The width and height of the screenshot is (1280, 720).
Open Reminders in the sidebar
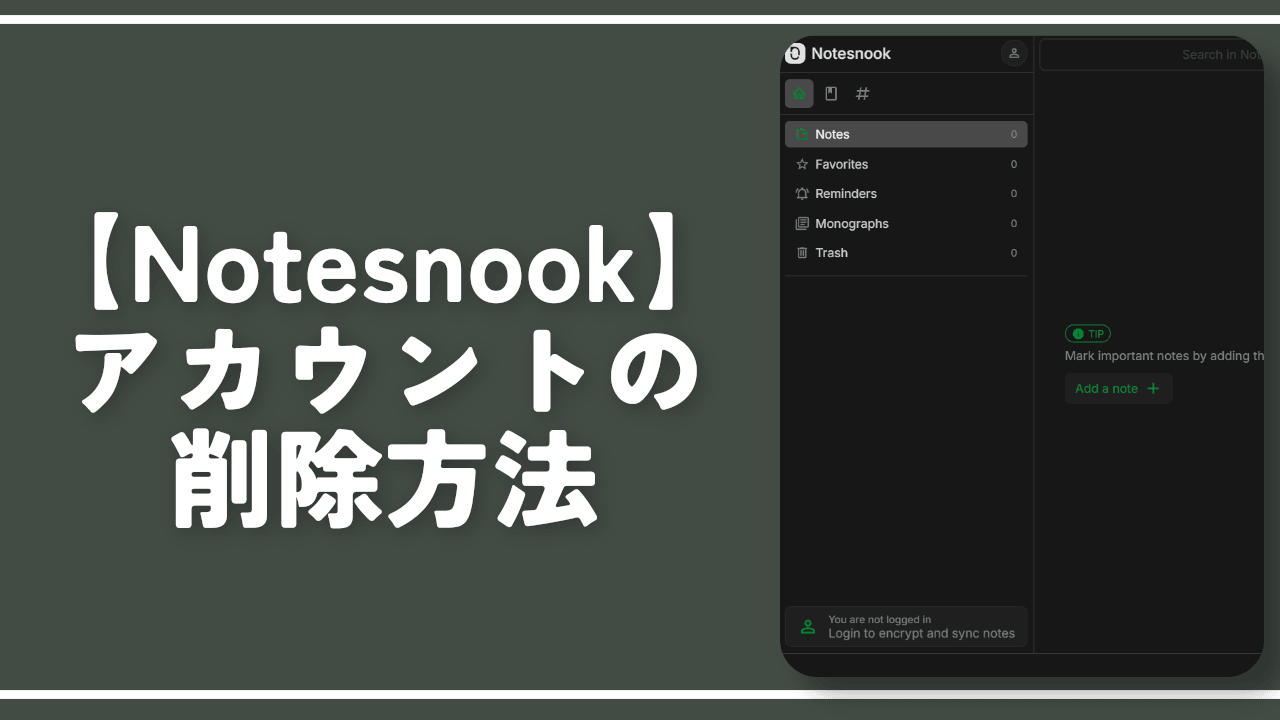tap(906, 194)
